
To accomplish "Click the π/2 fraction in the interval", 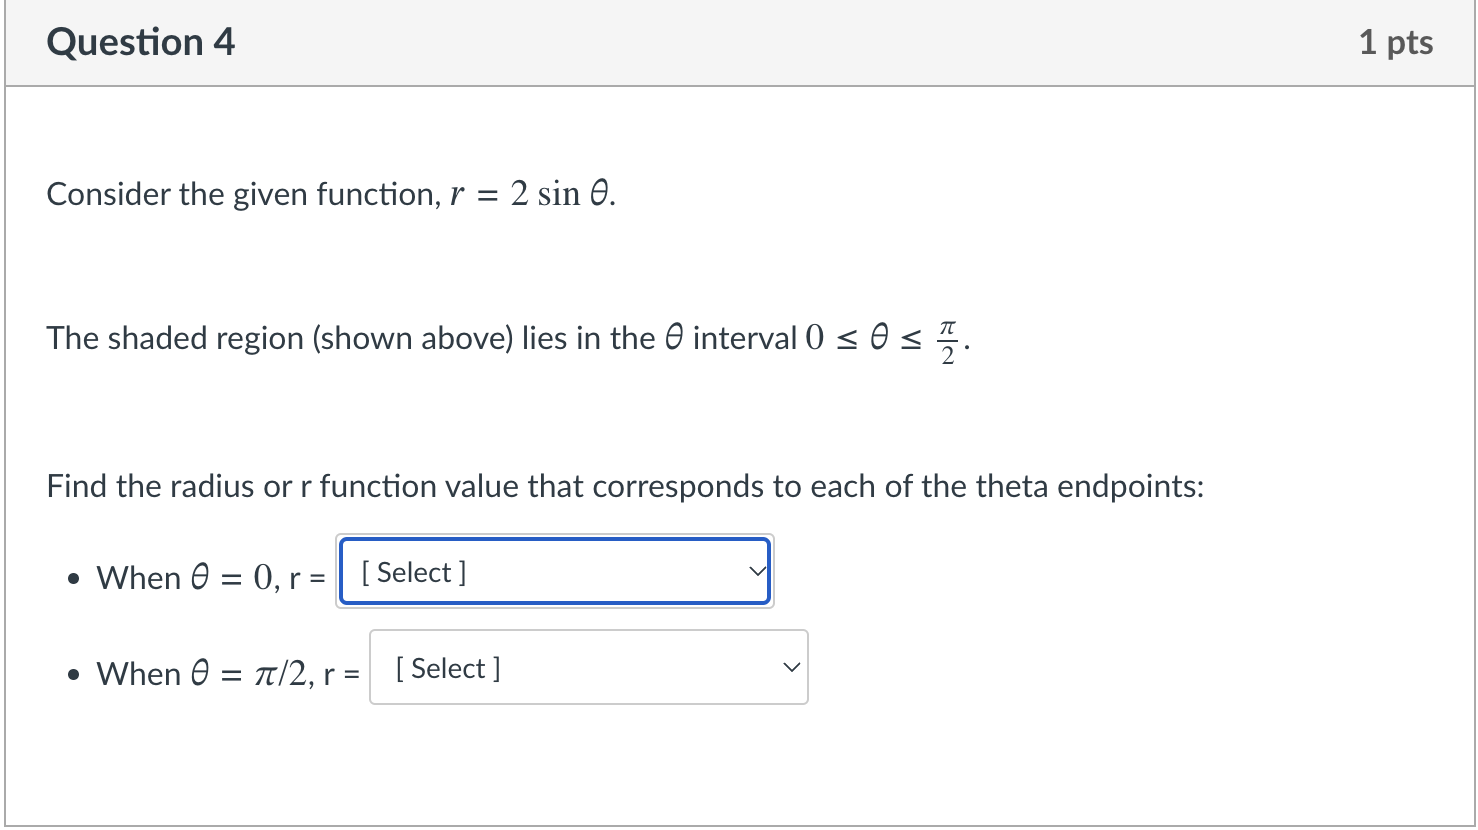I will 947,339.
